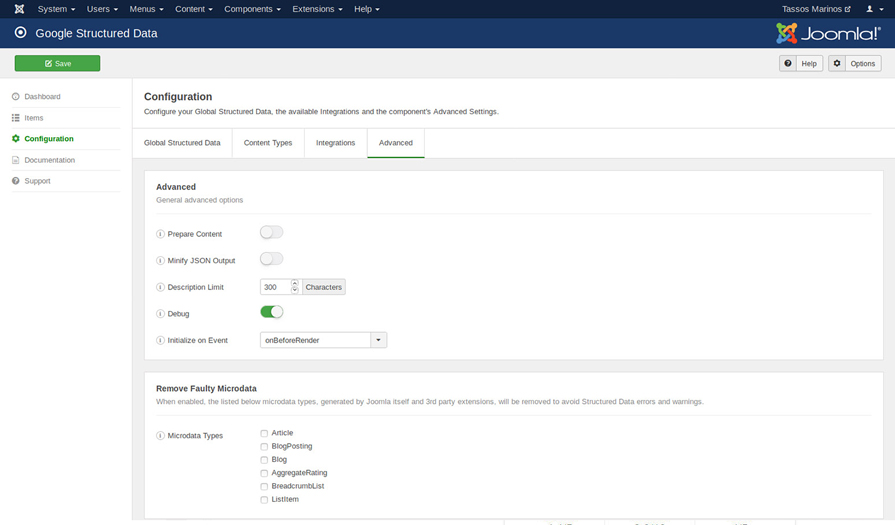Check the BreadcrumbList microdata checkbox
Viewport: 895px width, 525px height.
point(264,487)
